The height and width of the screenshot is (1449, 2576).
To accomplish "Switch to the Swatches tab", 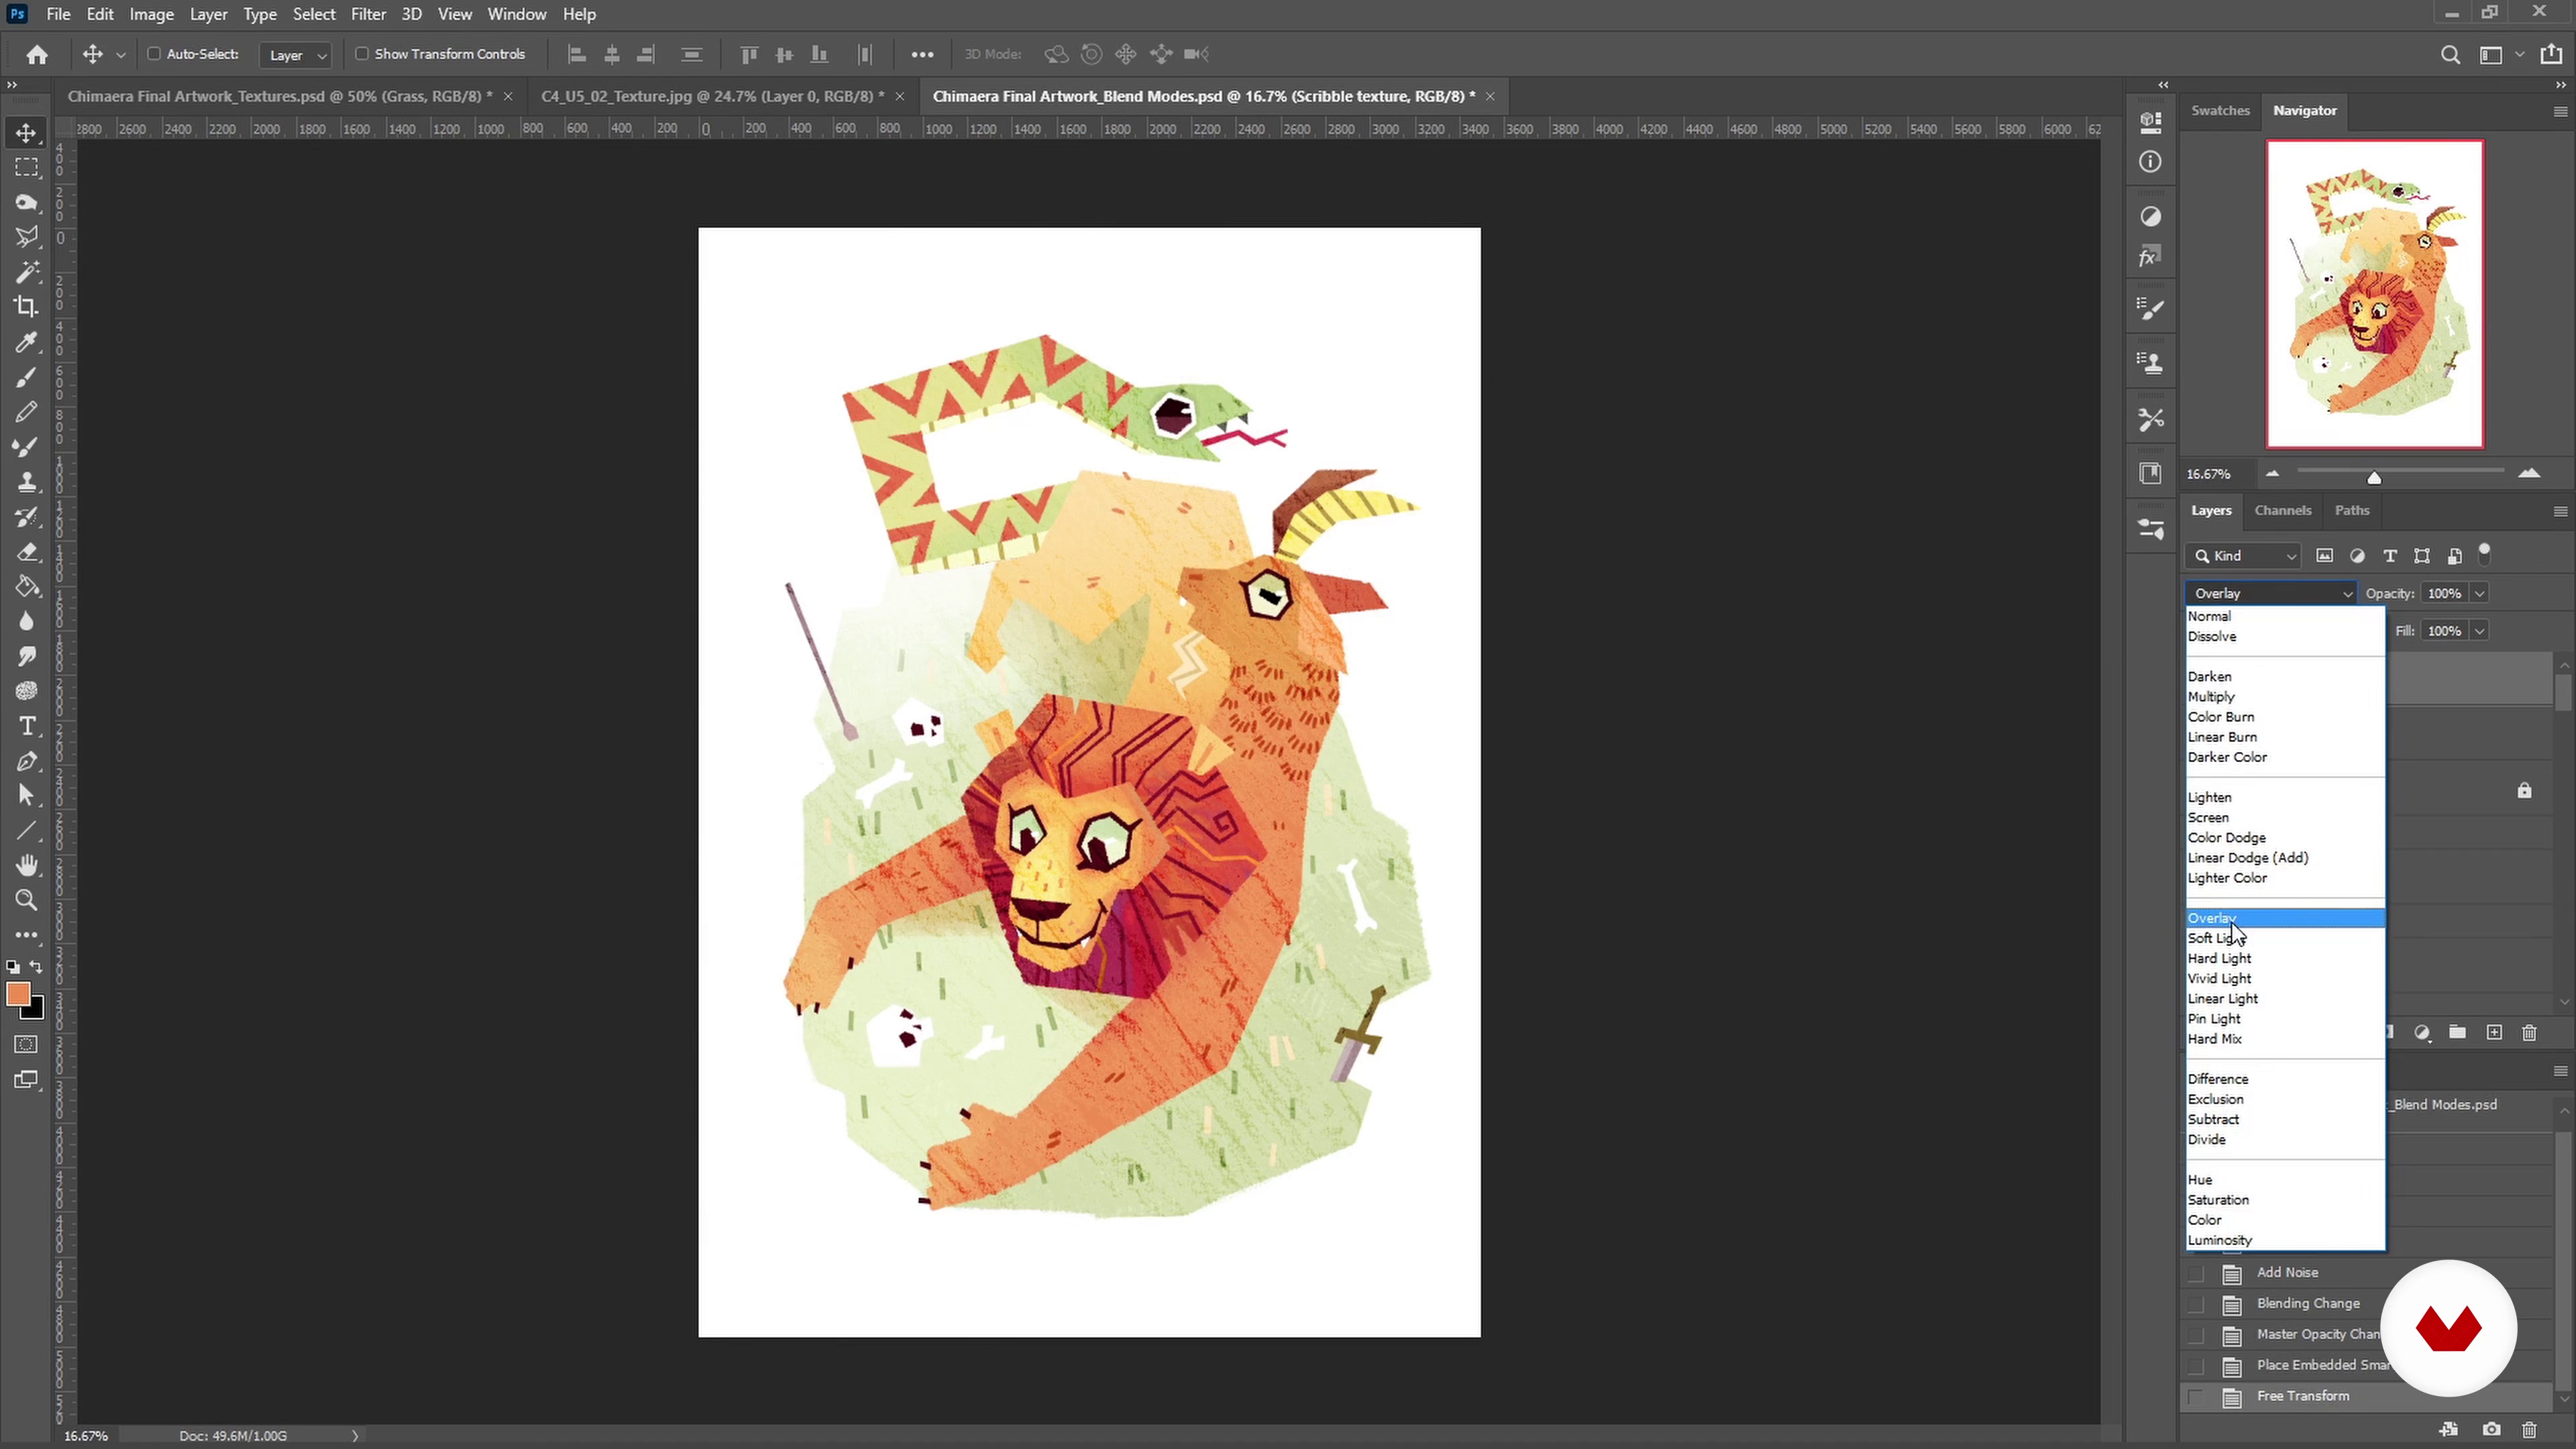I will 2220,111.
